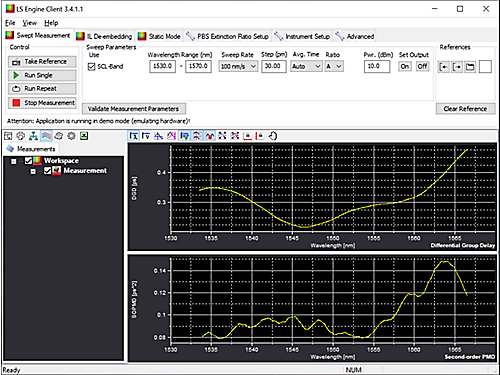The image size is (500, 375).
Task: Click the Pwr. (dBm) input field
Action: tap(377, 66)
